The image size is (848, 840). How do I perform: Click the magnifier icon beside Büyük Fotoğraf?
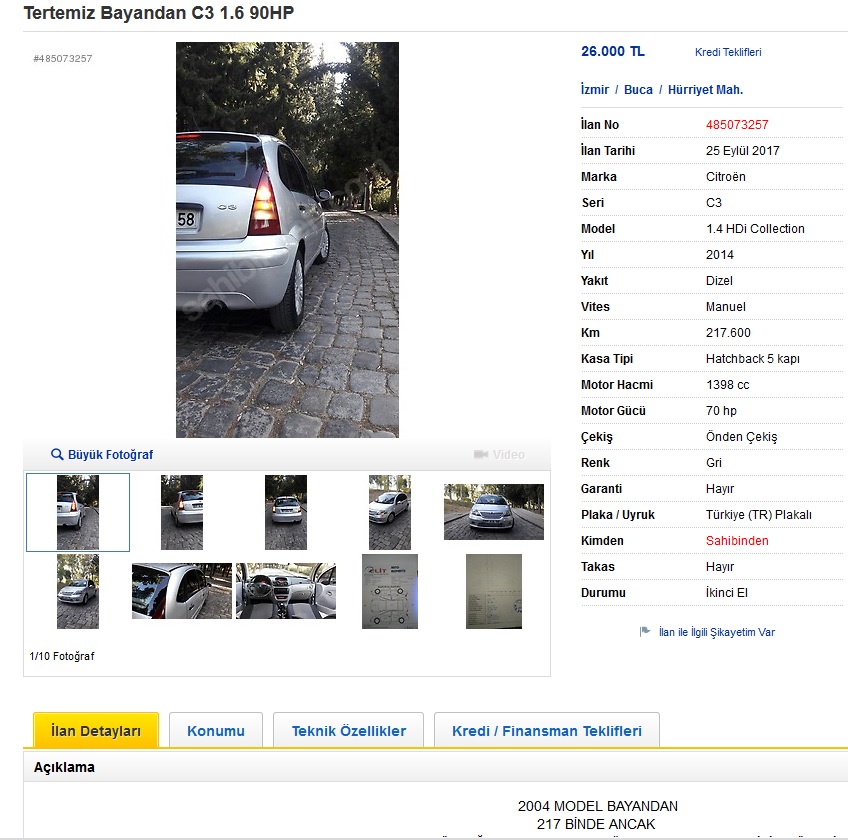pyautogui.click(x=57, y=454)
